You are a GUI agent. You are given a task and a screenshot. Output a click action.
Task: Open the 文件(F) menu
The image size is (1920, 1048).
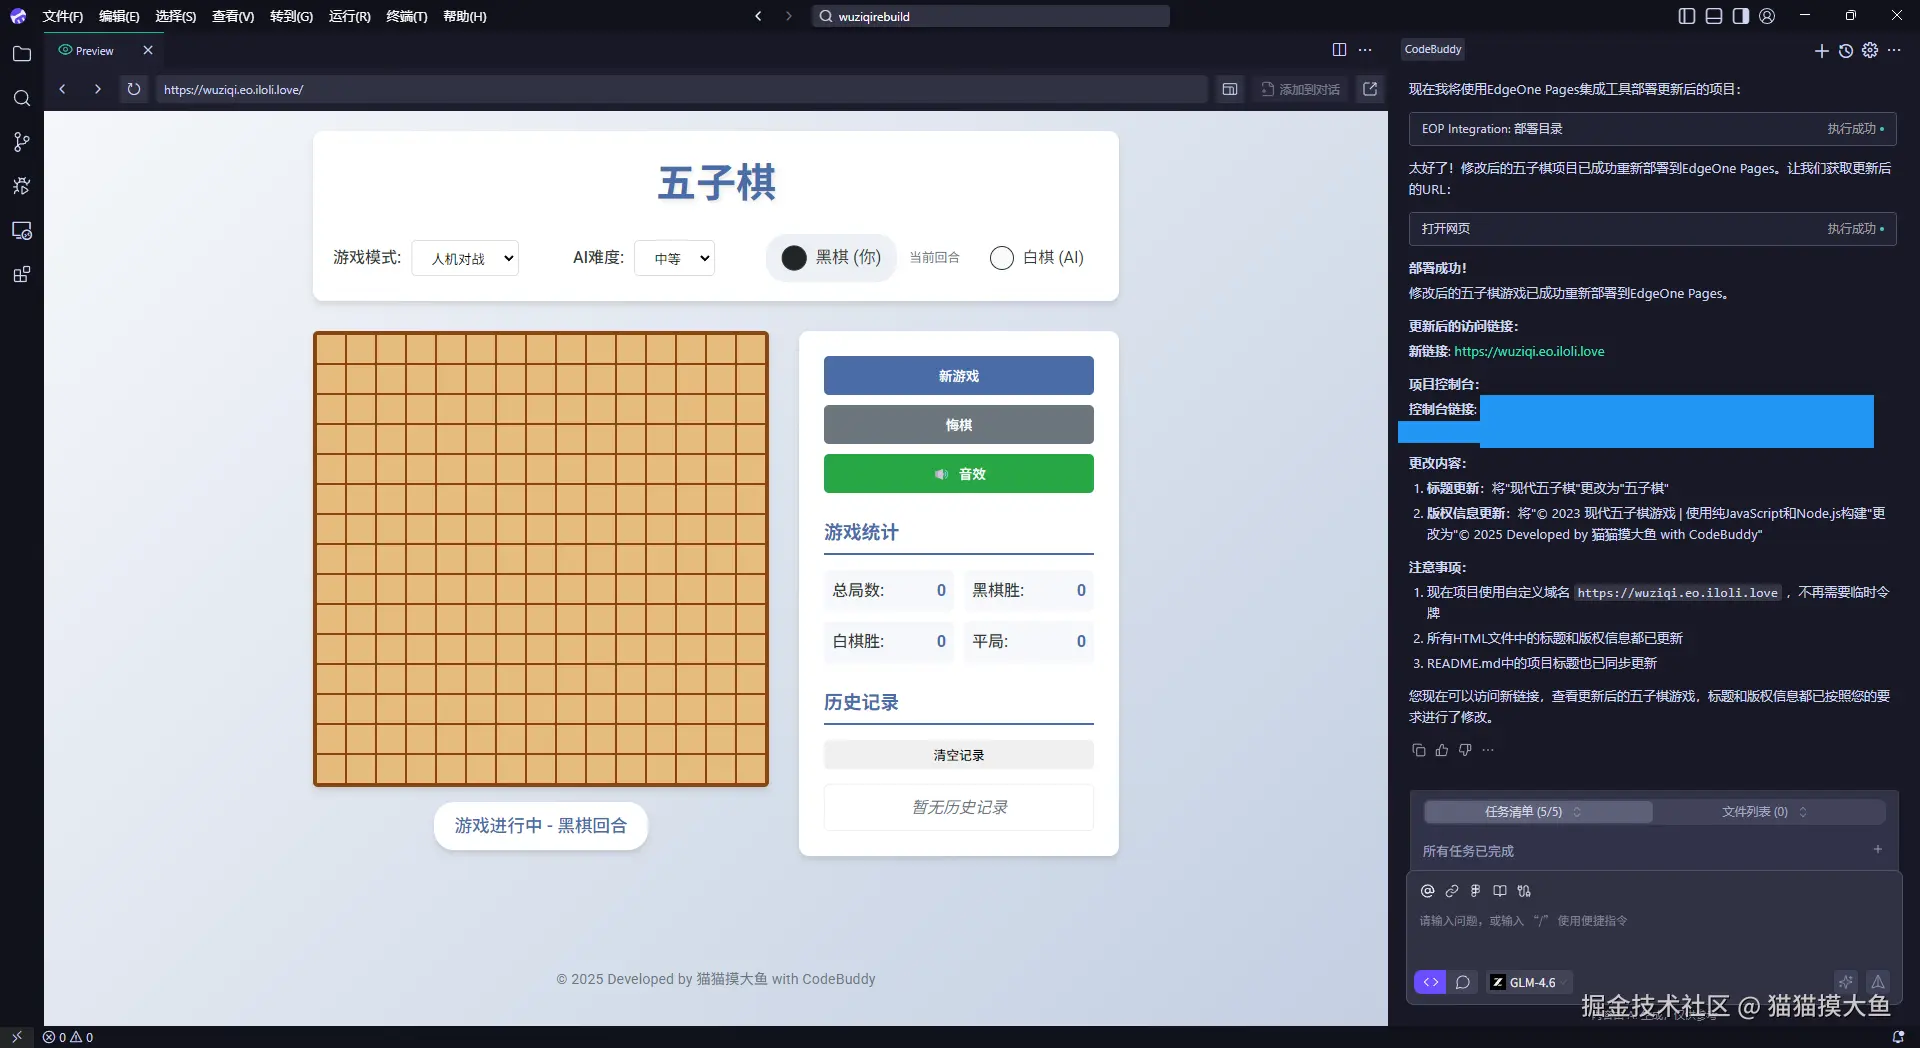pyautogui.click(x=63, y=16)
